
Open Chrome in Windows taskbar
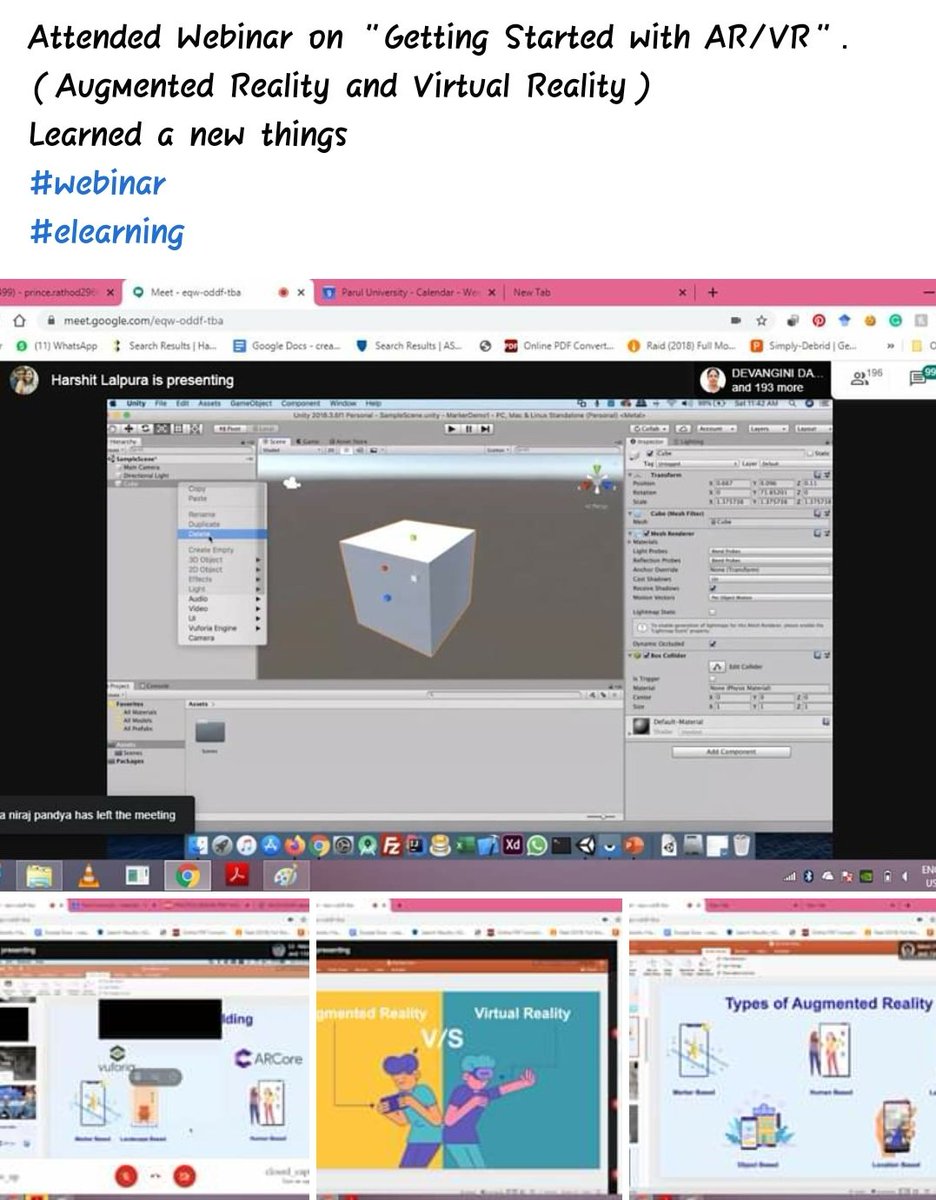click(x=187, y=877)
